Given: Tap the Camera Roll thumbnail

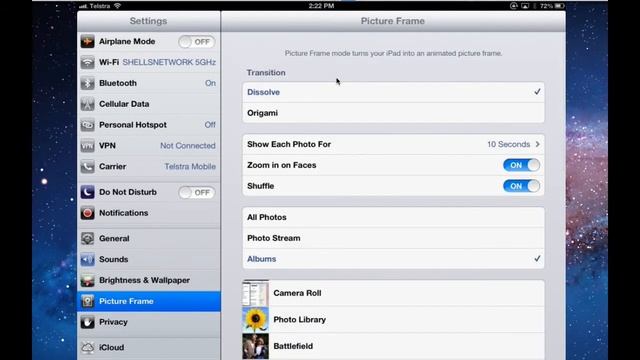Looking at the screenshot, I should click(x=256, y=293).
